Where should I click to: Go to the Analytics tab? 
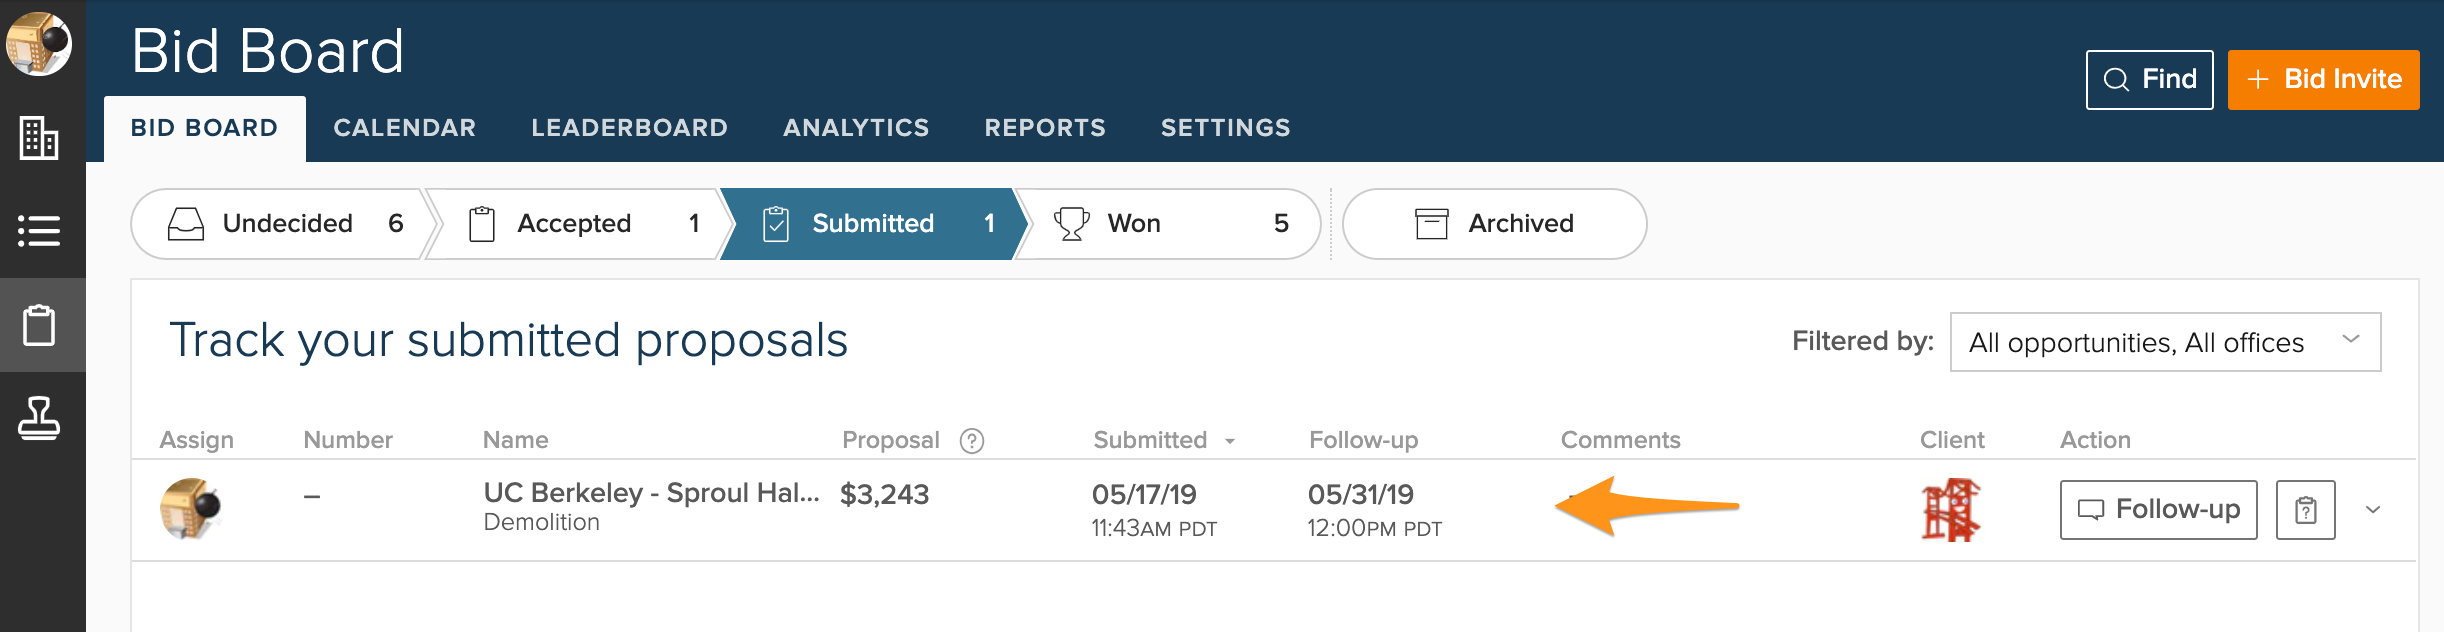[856, 128]
